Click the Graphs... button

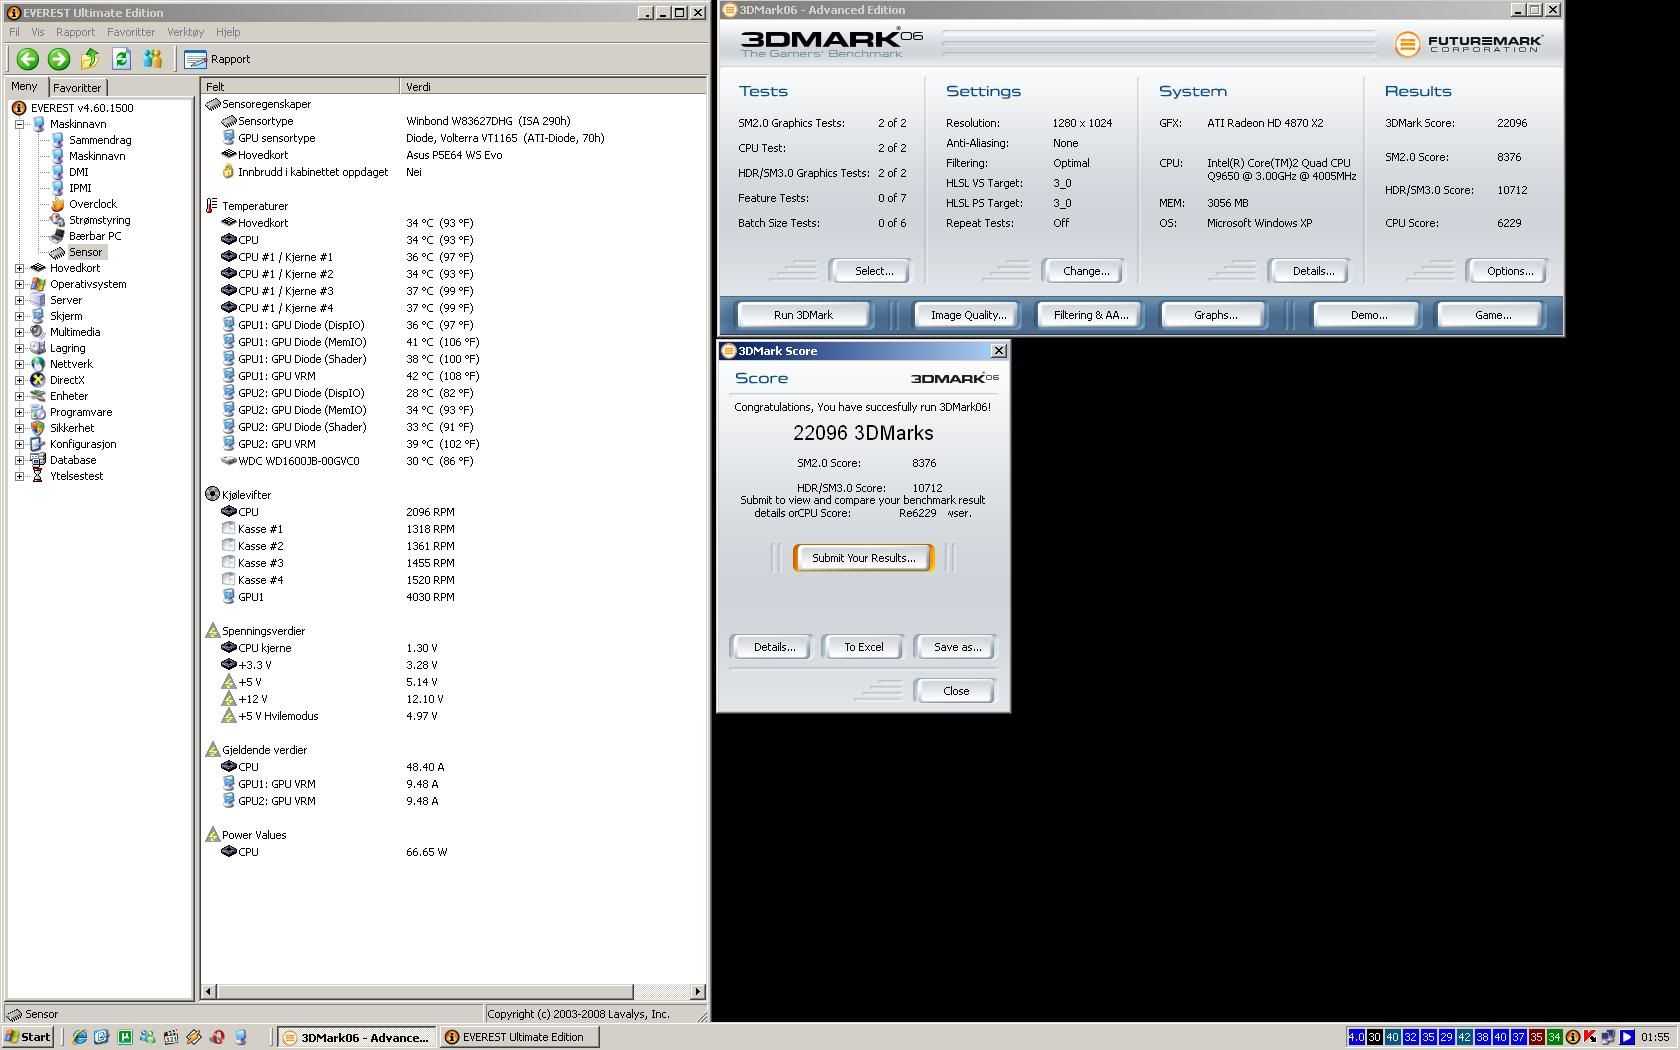click(x=1215, y=315)
